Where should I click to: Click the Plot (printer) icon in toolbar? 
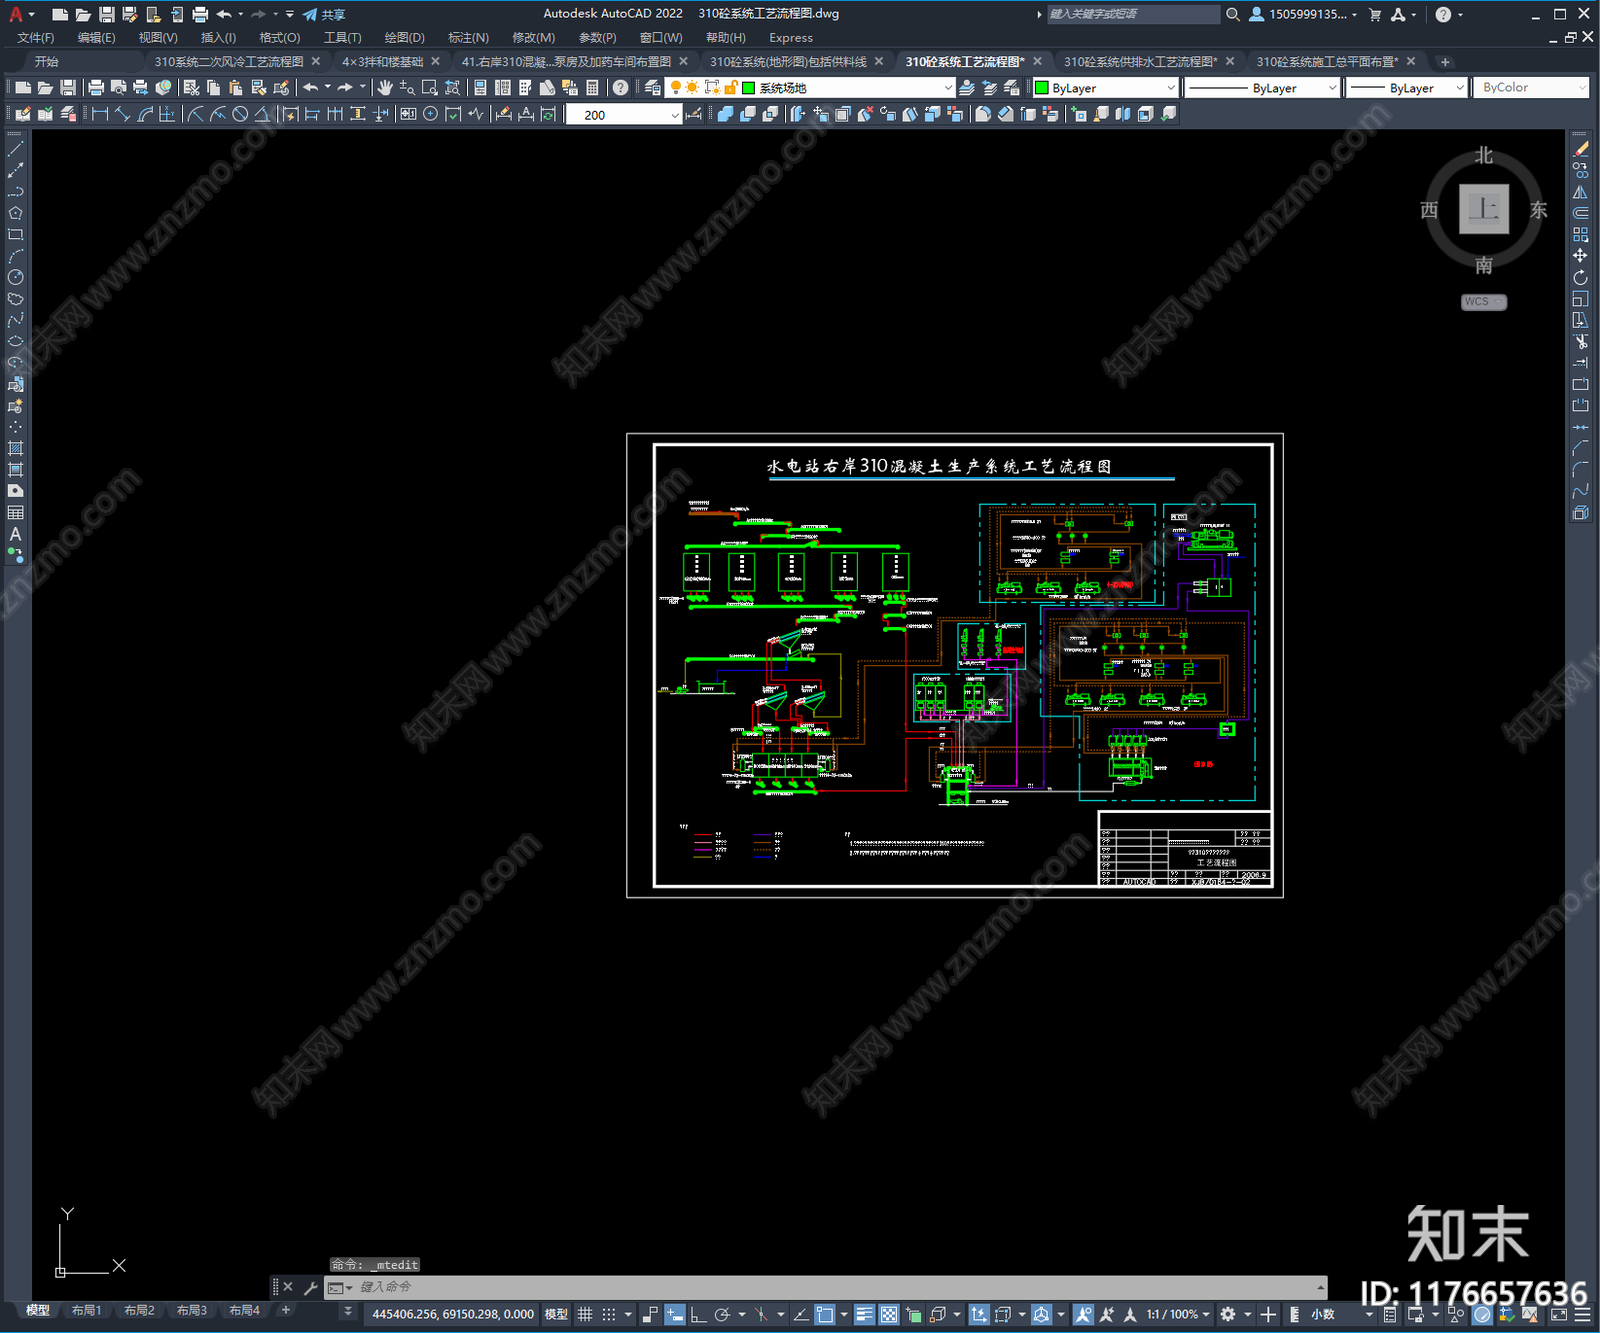point(96,88)
